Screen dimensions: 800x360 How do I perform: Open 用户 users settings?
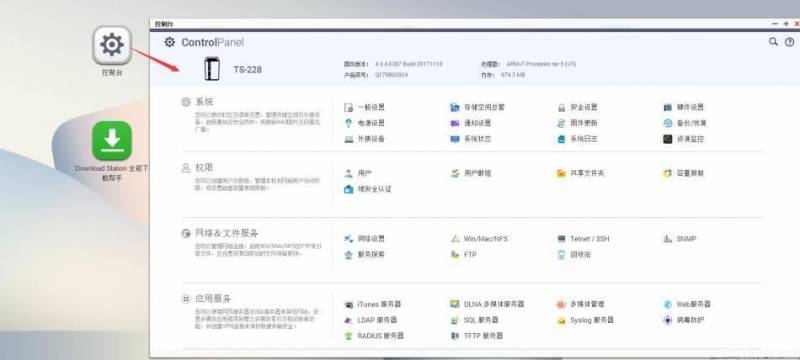[358, 173]
